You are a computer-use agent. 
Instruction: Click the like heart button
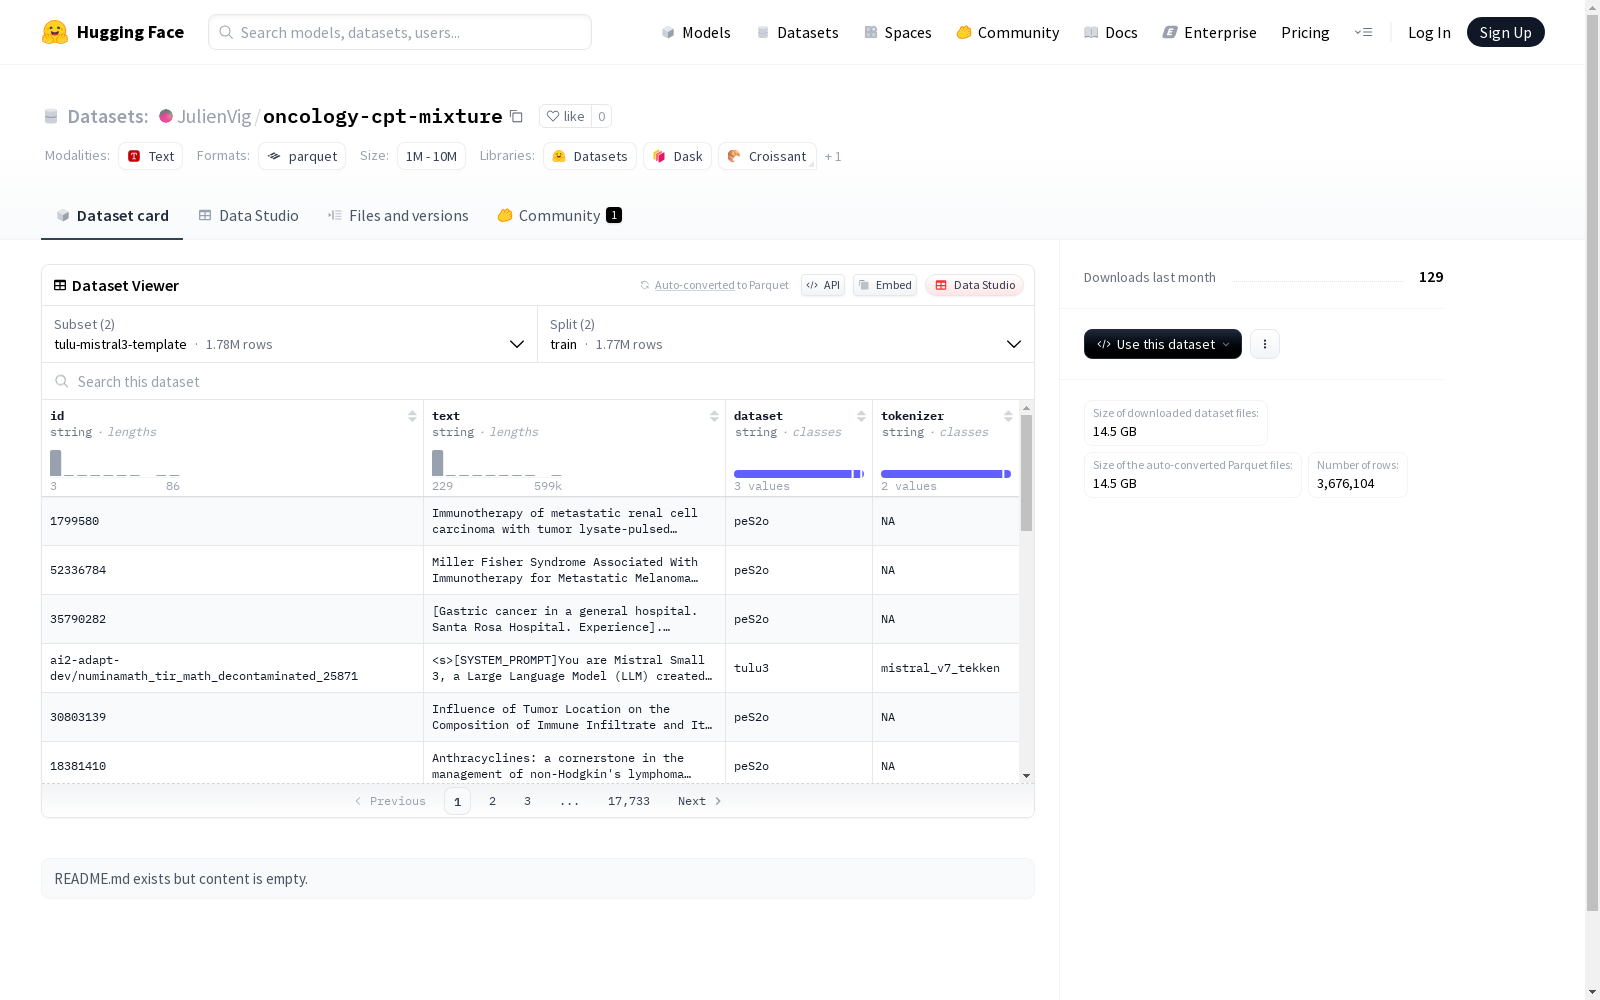(565, 116)
